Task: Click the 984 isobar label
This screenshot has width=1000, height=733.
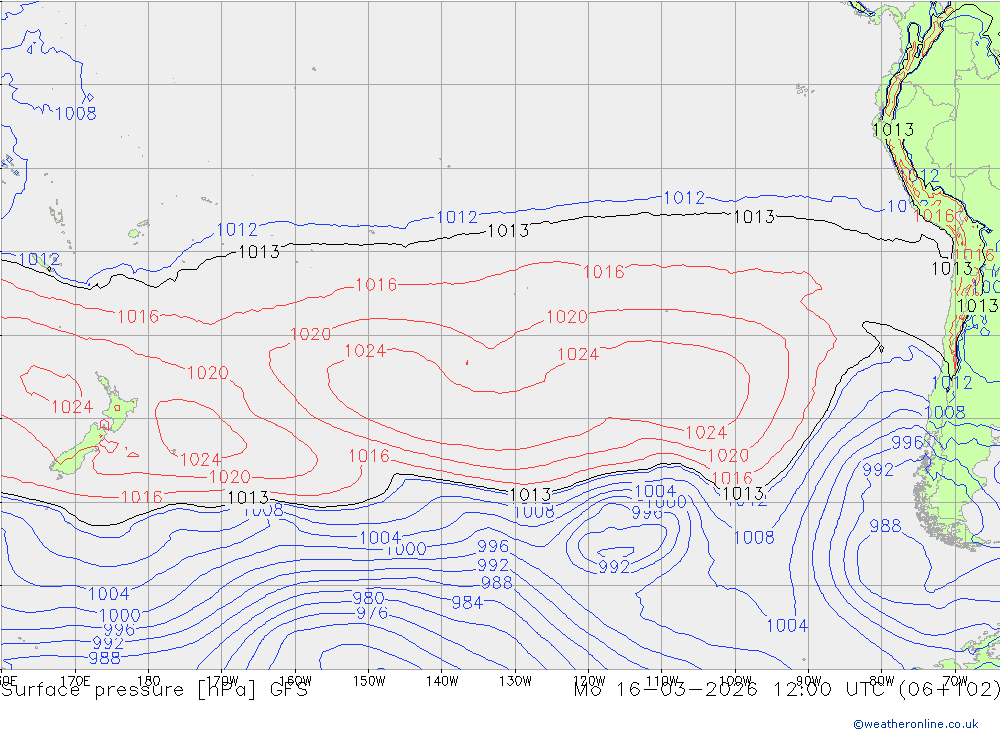Action: pyautogui.click(x=467, y=602)
